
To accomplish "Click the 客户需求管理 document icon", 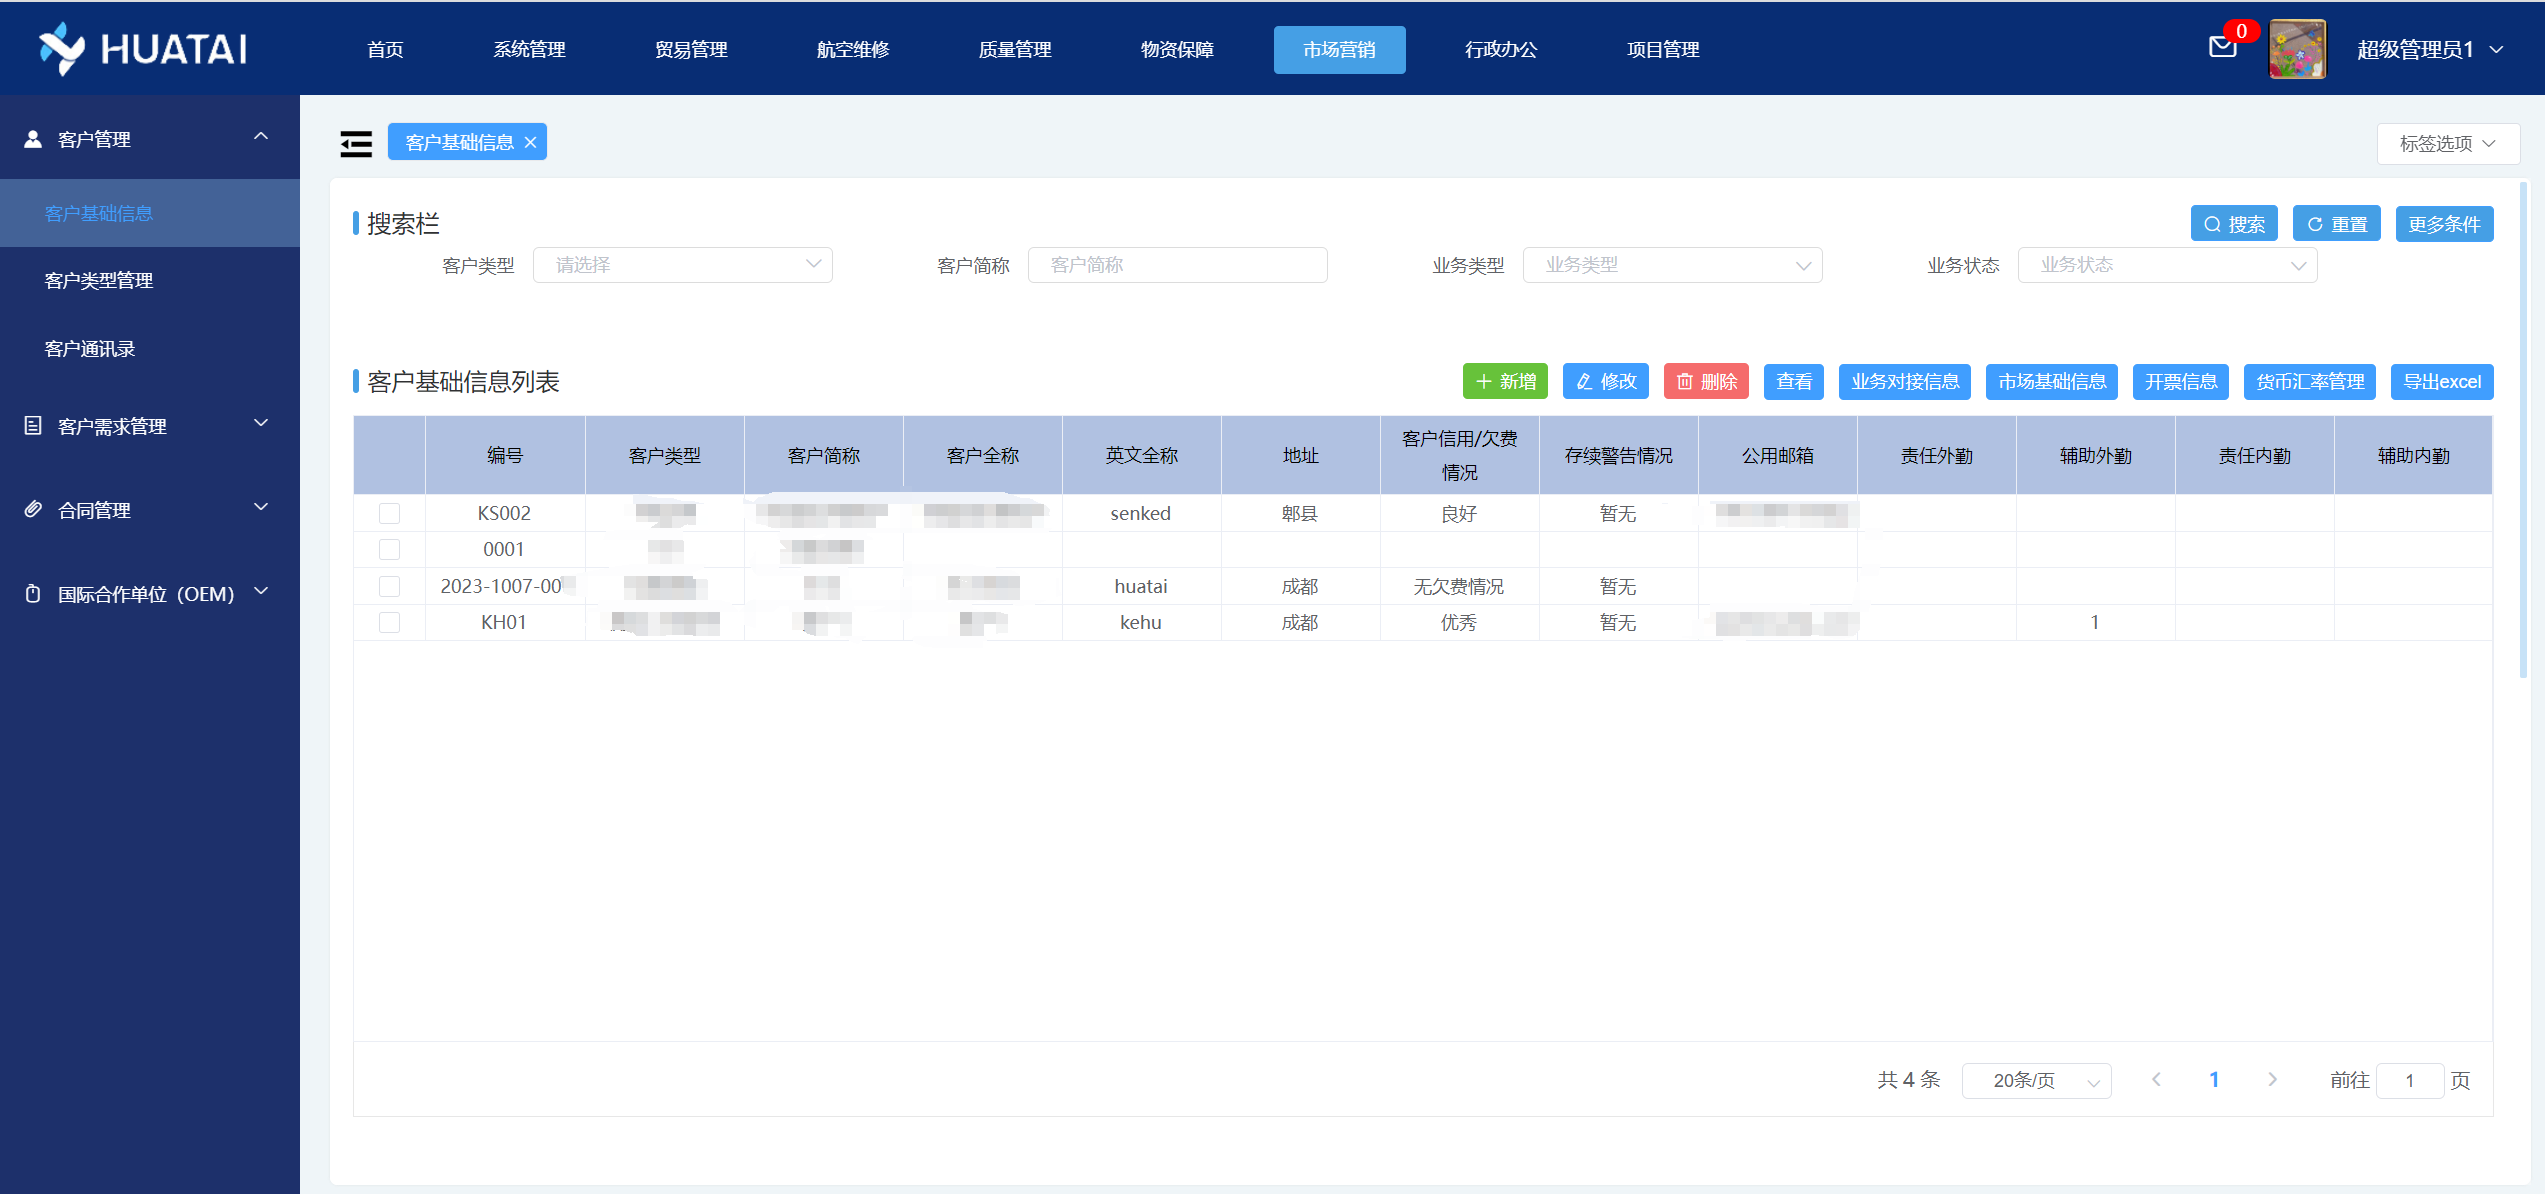I will click(x=33, y=426).
